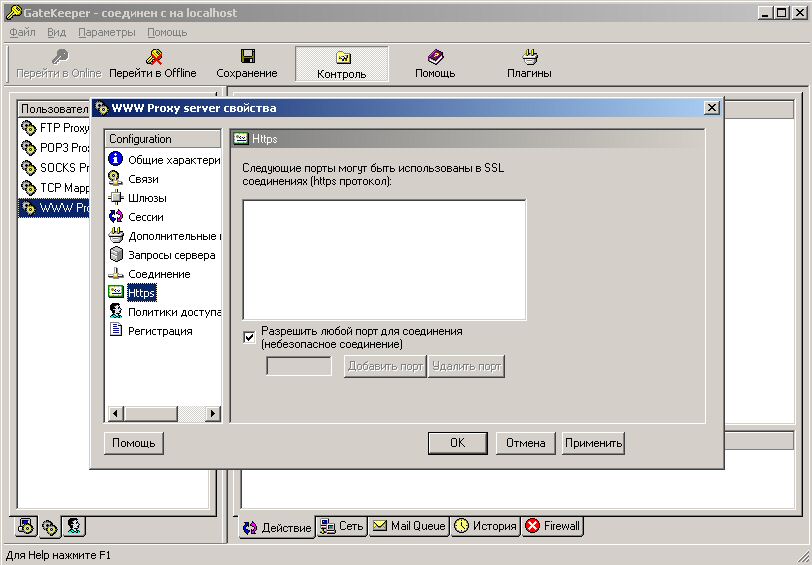Click the port number input field
Screen dimensions: 812x565
tap(299, 367)
